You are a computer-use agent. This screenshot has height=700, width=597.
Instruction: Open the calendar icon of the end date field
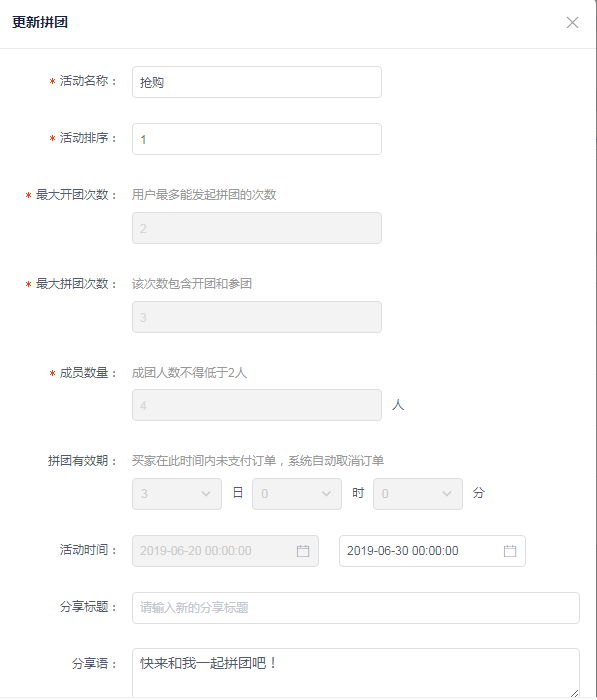pos(509,551)
